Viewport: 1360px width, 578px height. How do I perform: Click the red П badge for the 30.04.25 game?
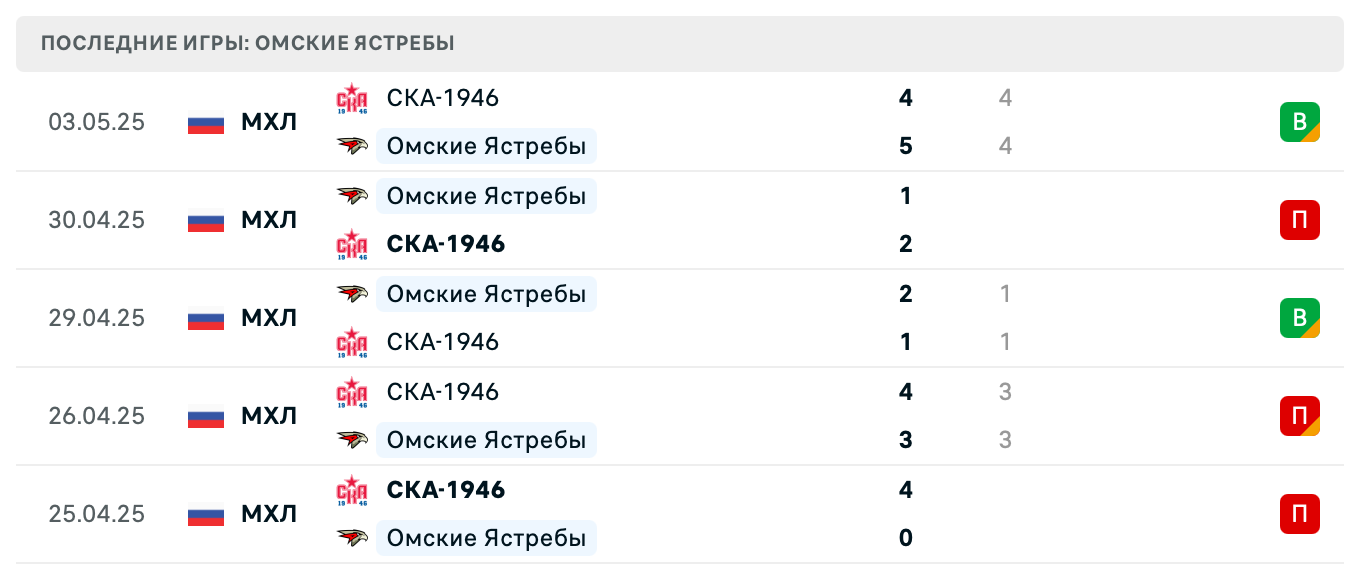coord(1301,220)
